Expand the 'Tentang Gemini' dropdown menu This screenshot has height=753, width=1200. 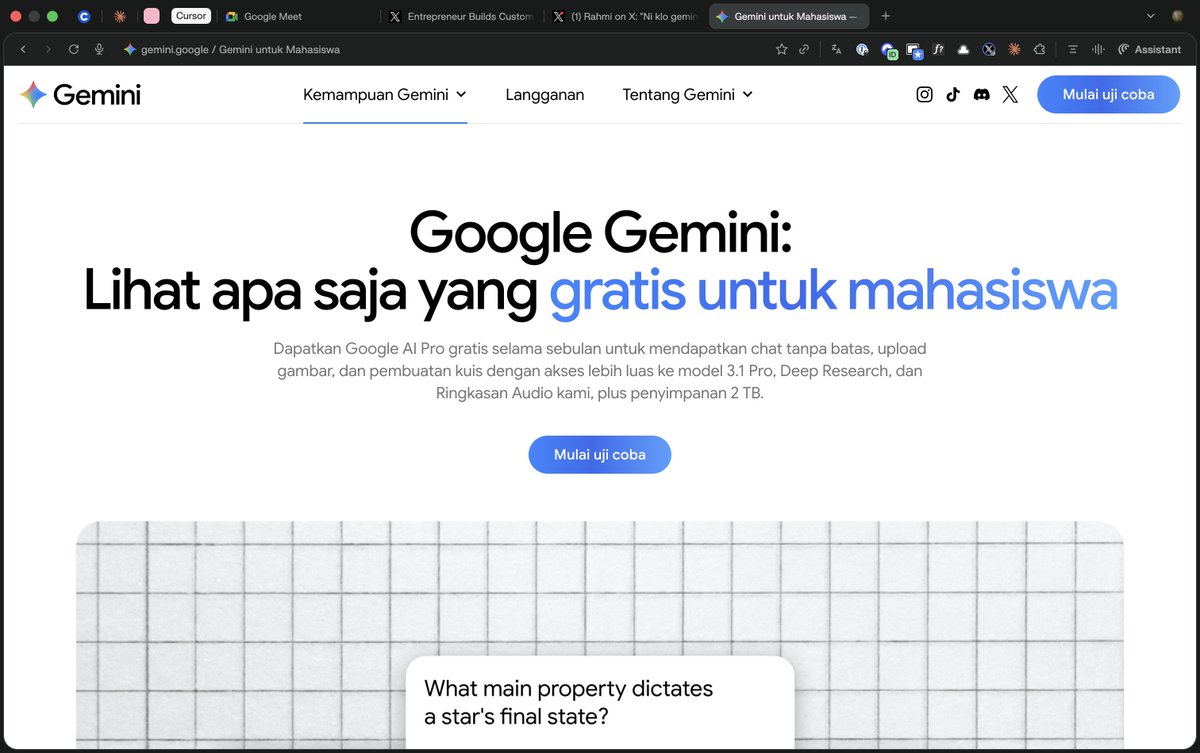point(688,95)
